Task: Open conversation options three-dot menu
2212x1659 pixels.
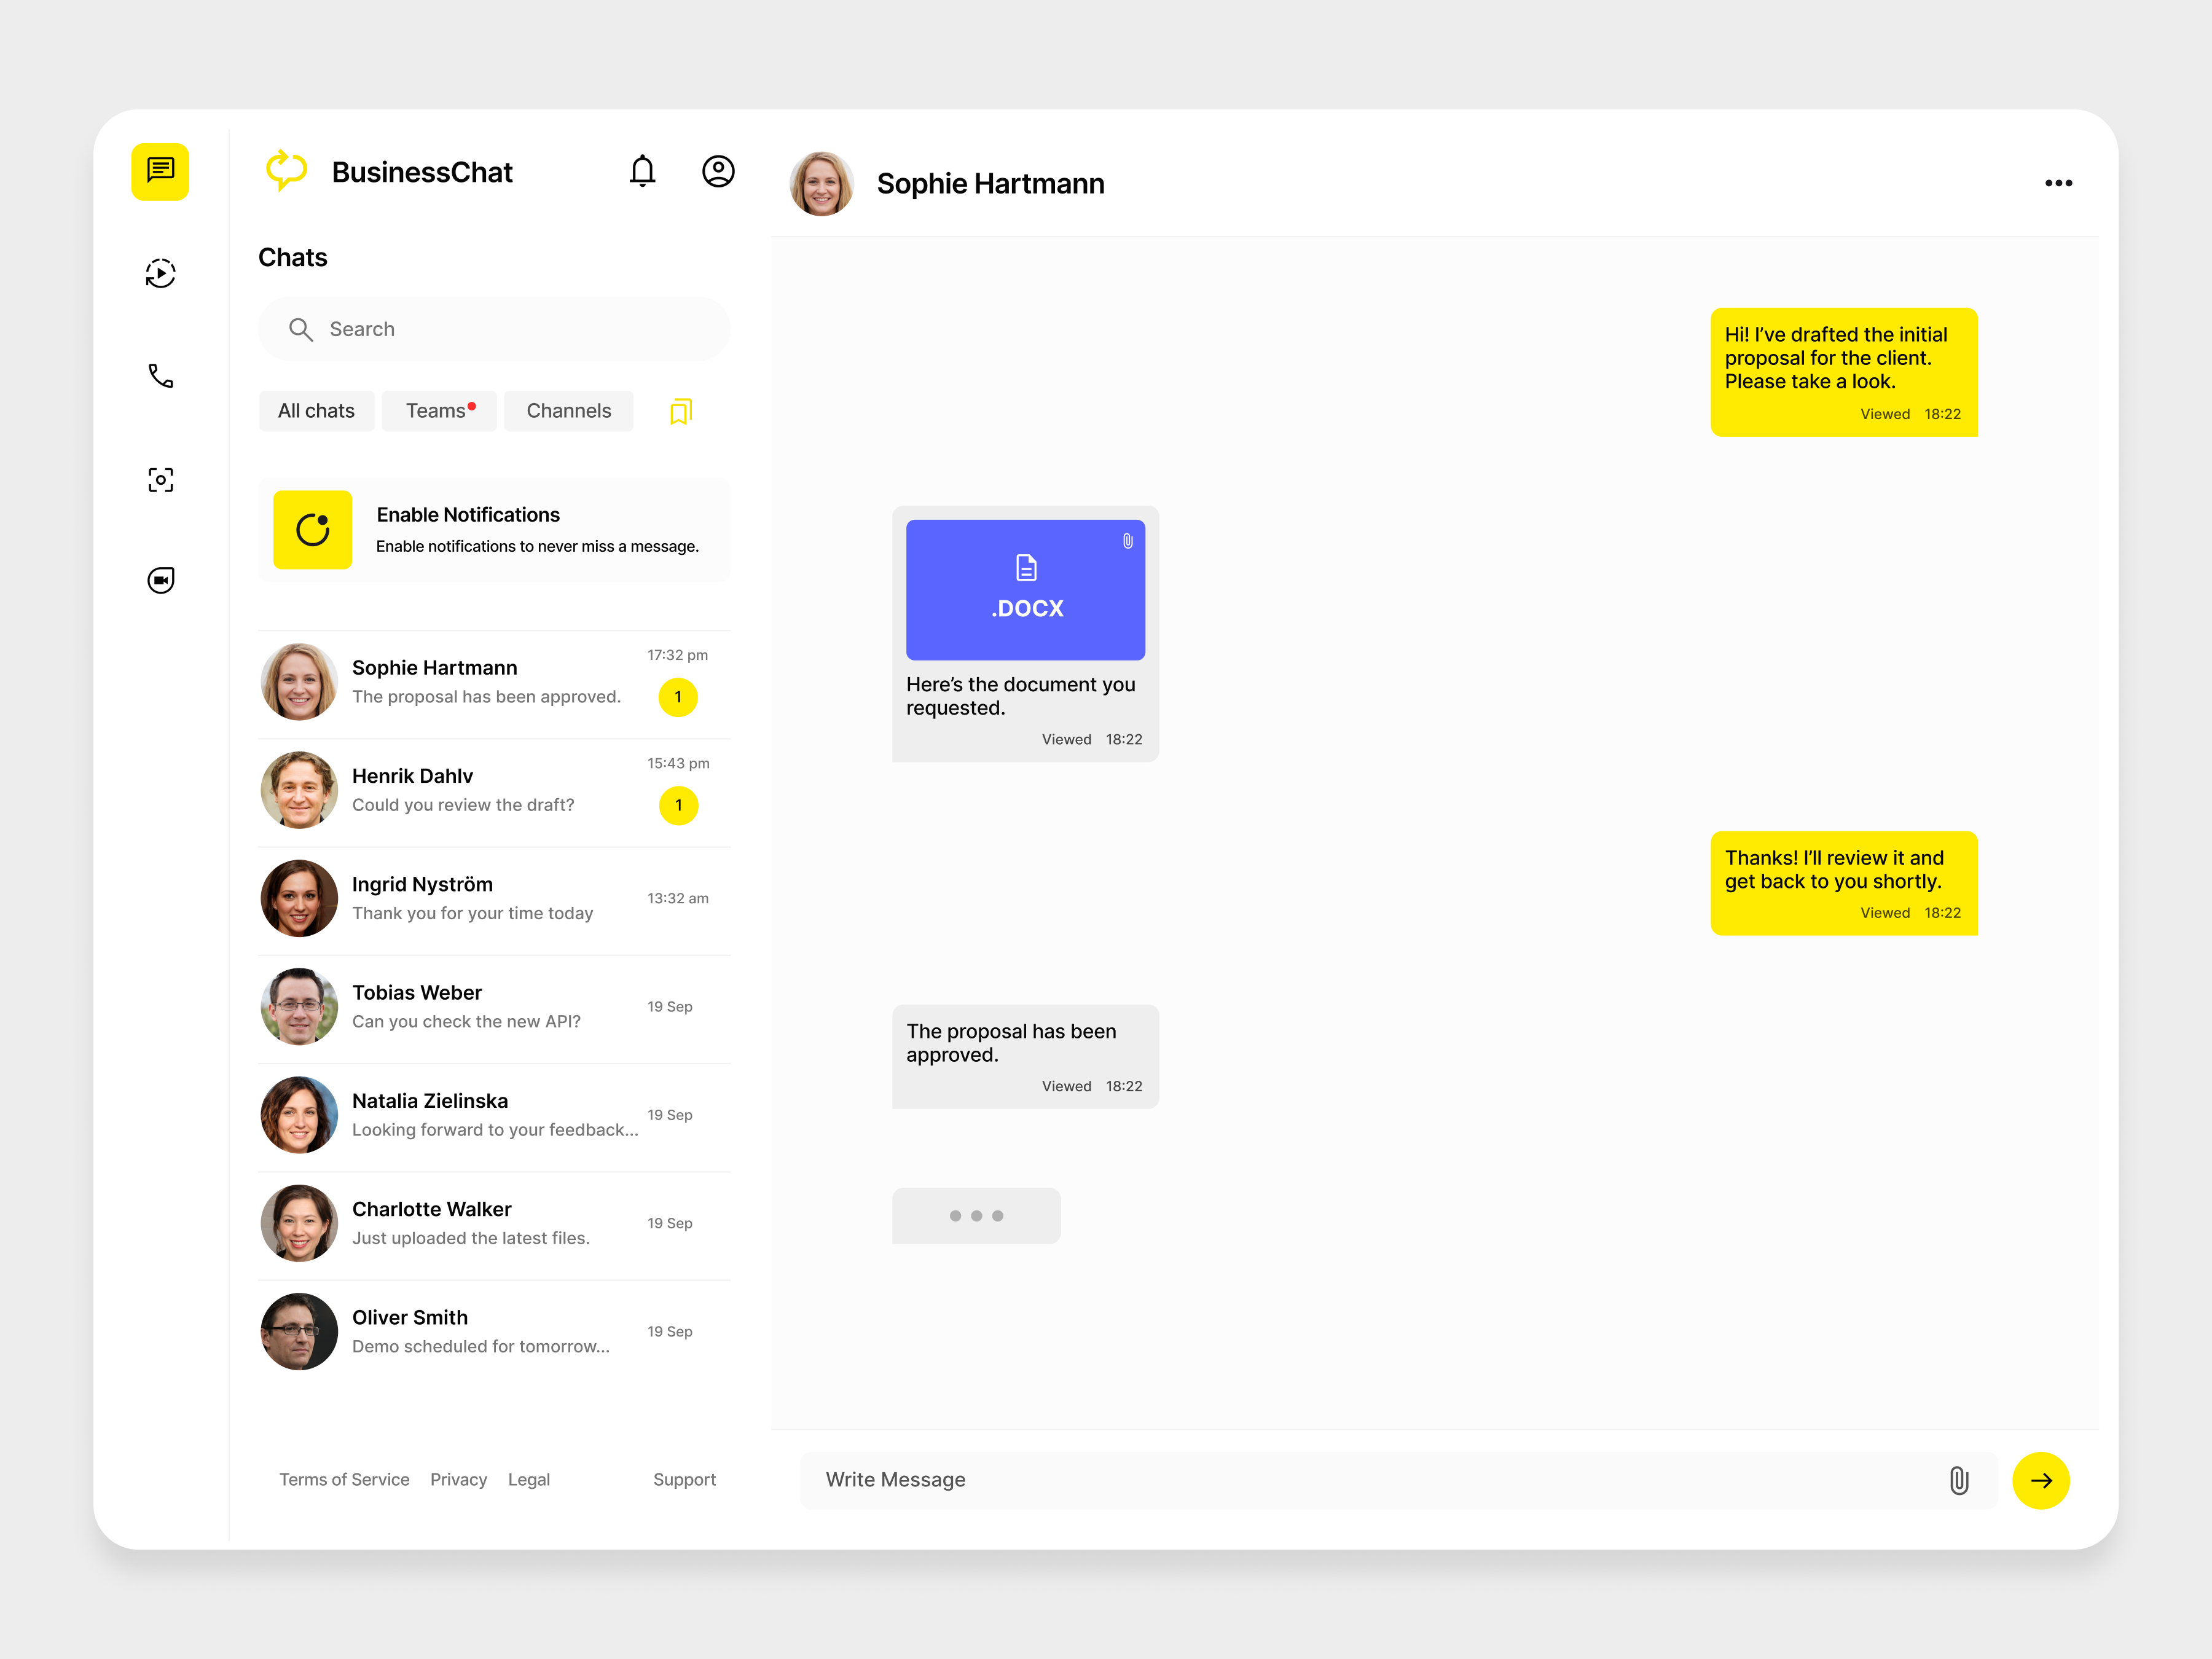Action: pyautogui.click(x=2058, y=183)
